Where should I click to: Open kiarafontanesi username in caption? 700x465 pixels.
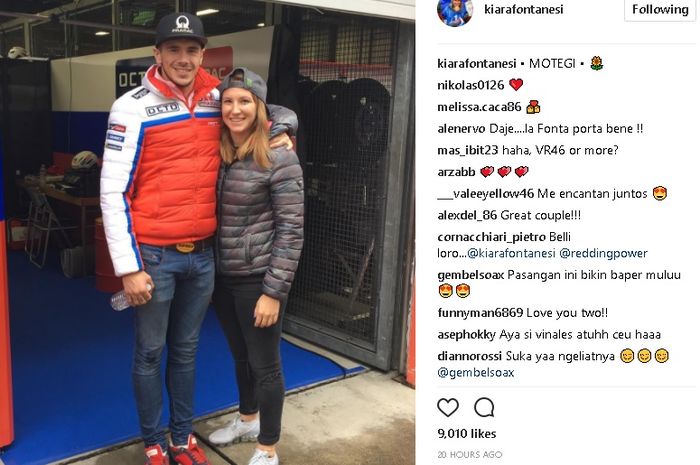point(477,64)
